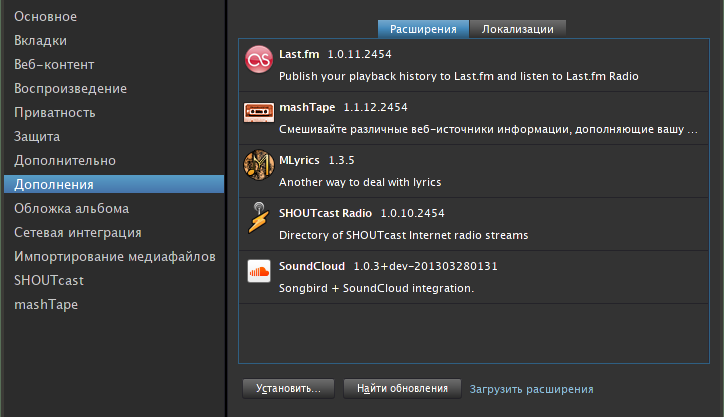Open the Защита section

(37, 137)
